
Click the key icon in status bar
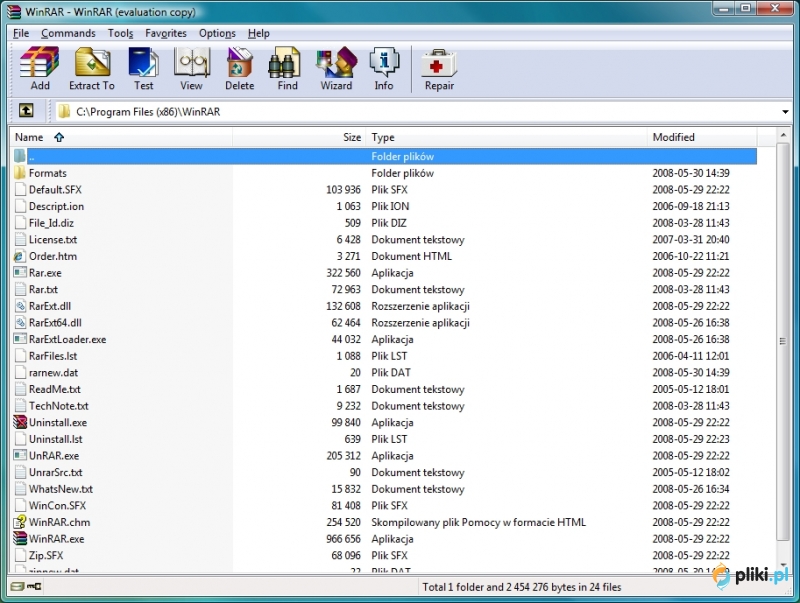(34, 587)
